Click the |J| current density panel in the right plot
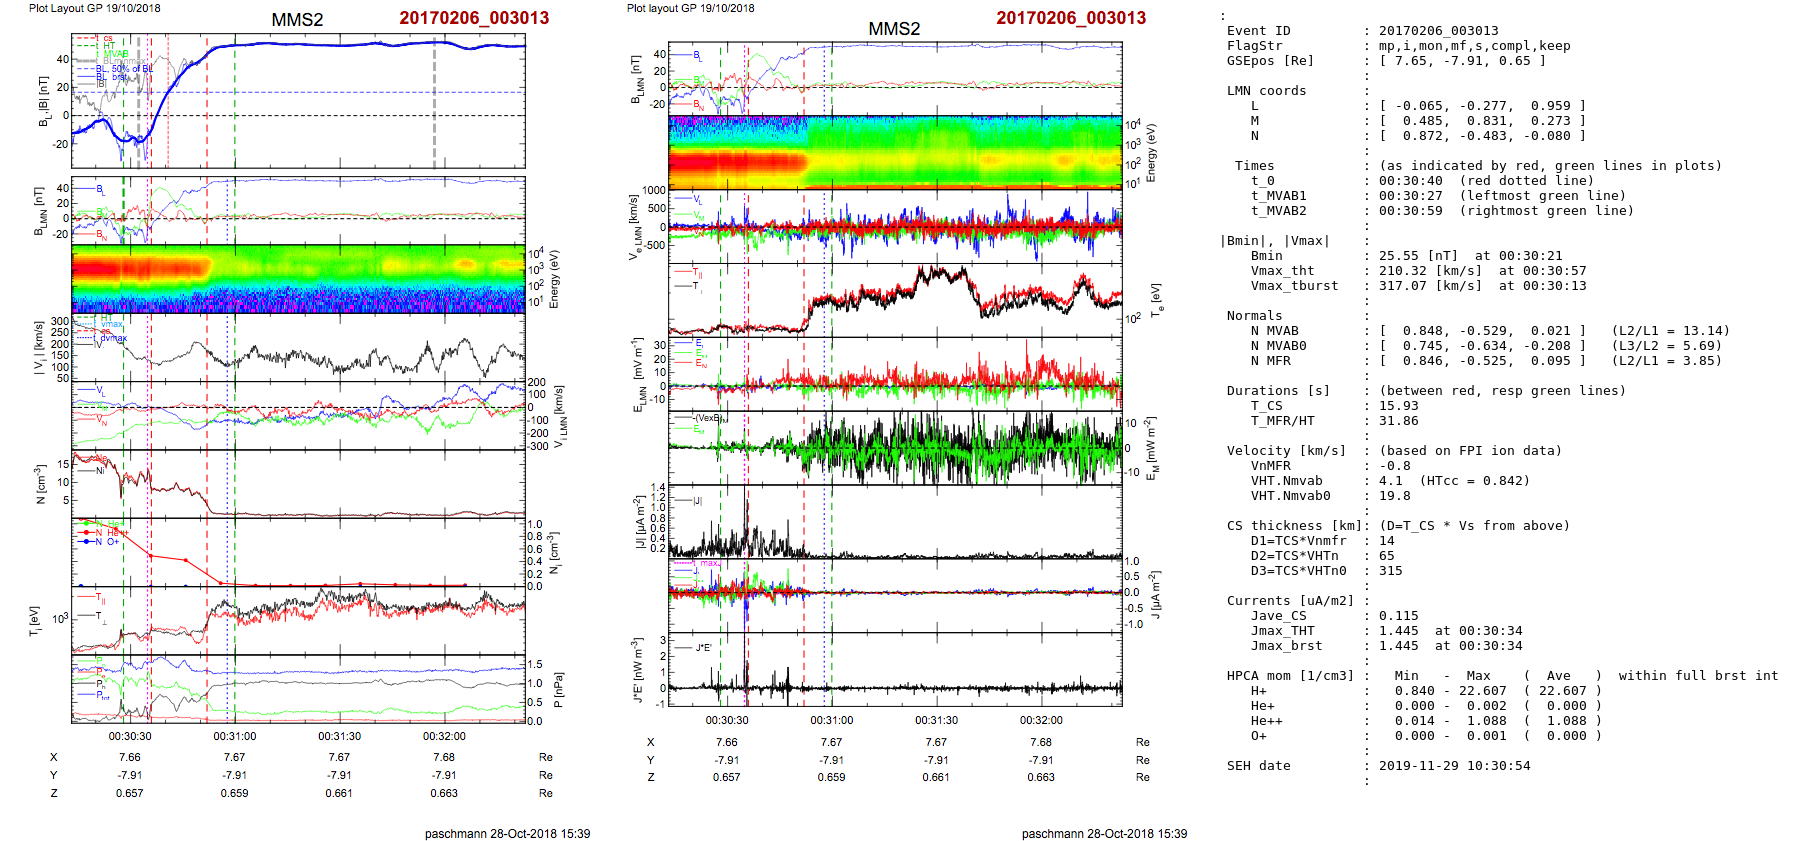The image size is (1804, 841). point(895,521)
